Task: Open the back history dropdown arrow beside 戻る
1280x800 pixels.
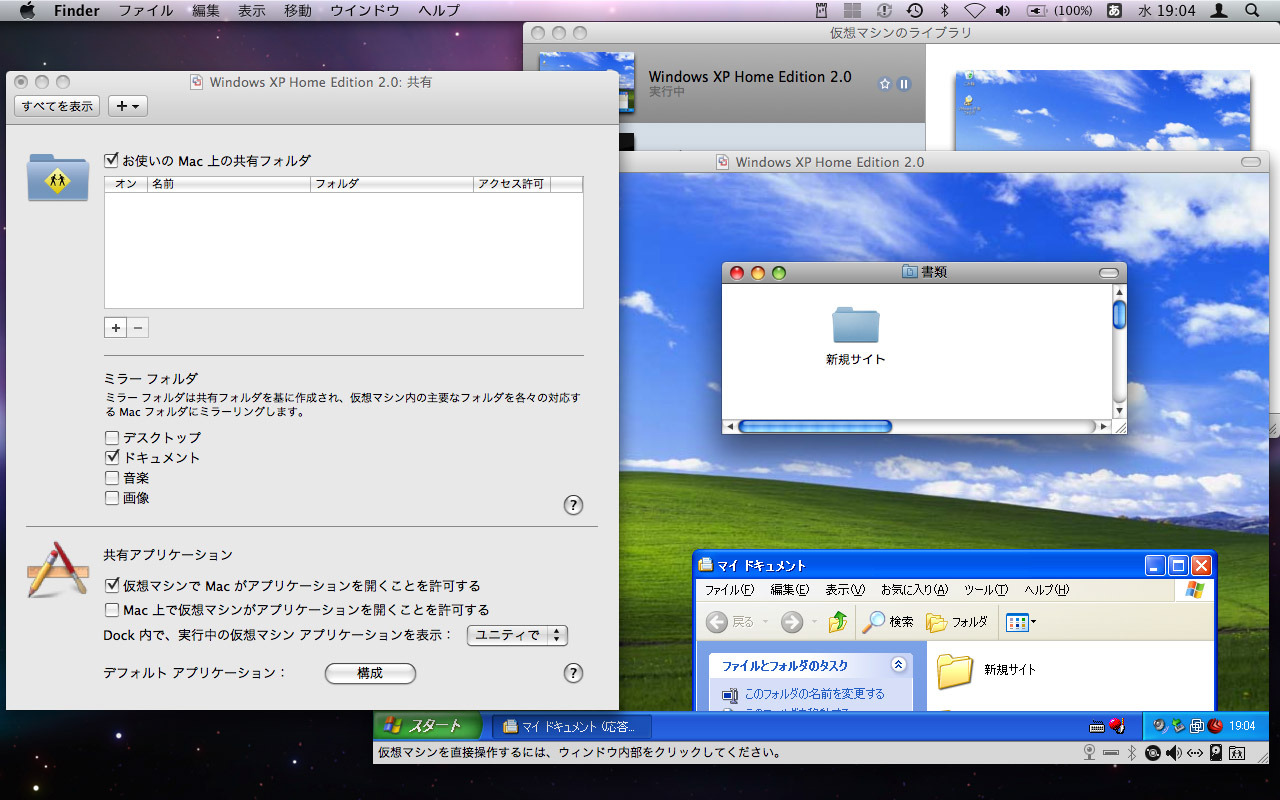Action: (766, 622)
